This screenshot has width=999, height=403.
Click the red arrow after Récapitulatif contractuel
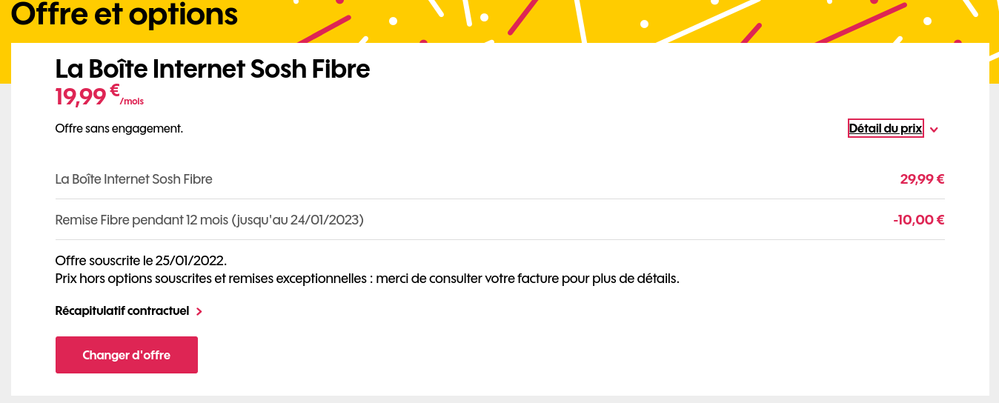pyautogui.click(x=200, y=312)
